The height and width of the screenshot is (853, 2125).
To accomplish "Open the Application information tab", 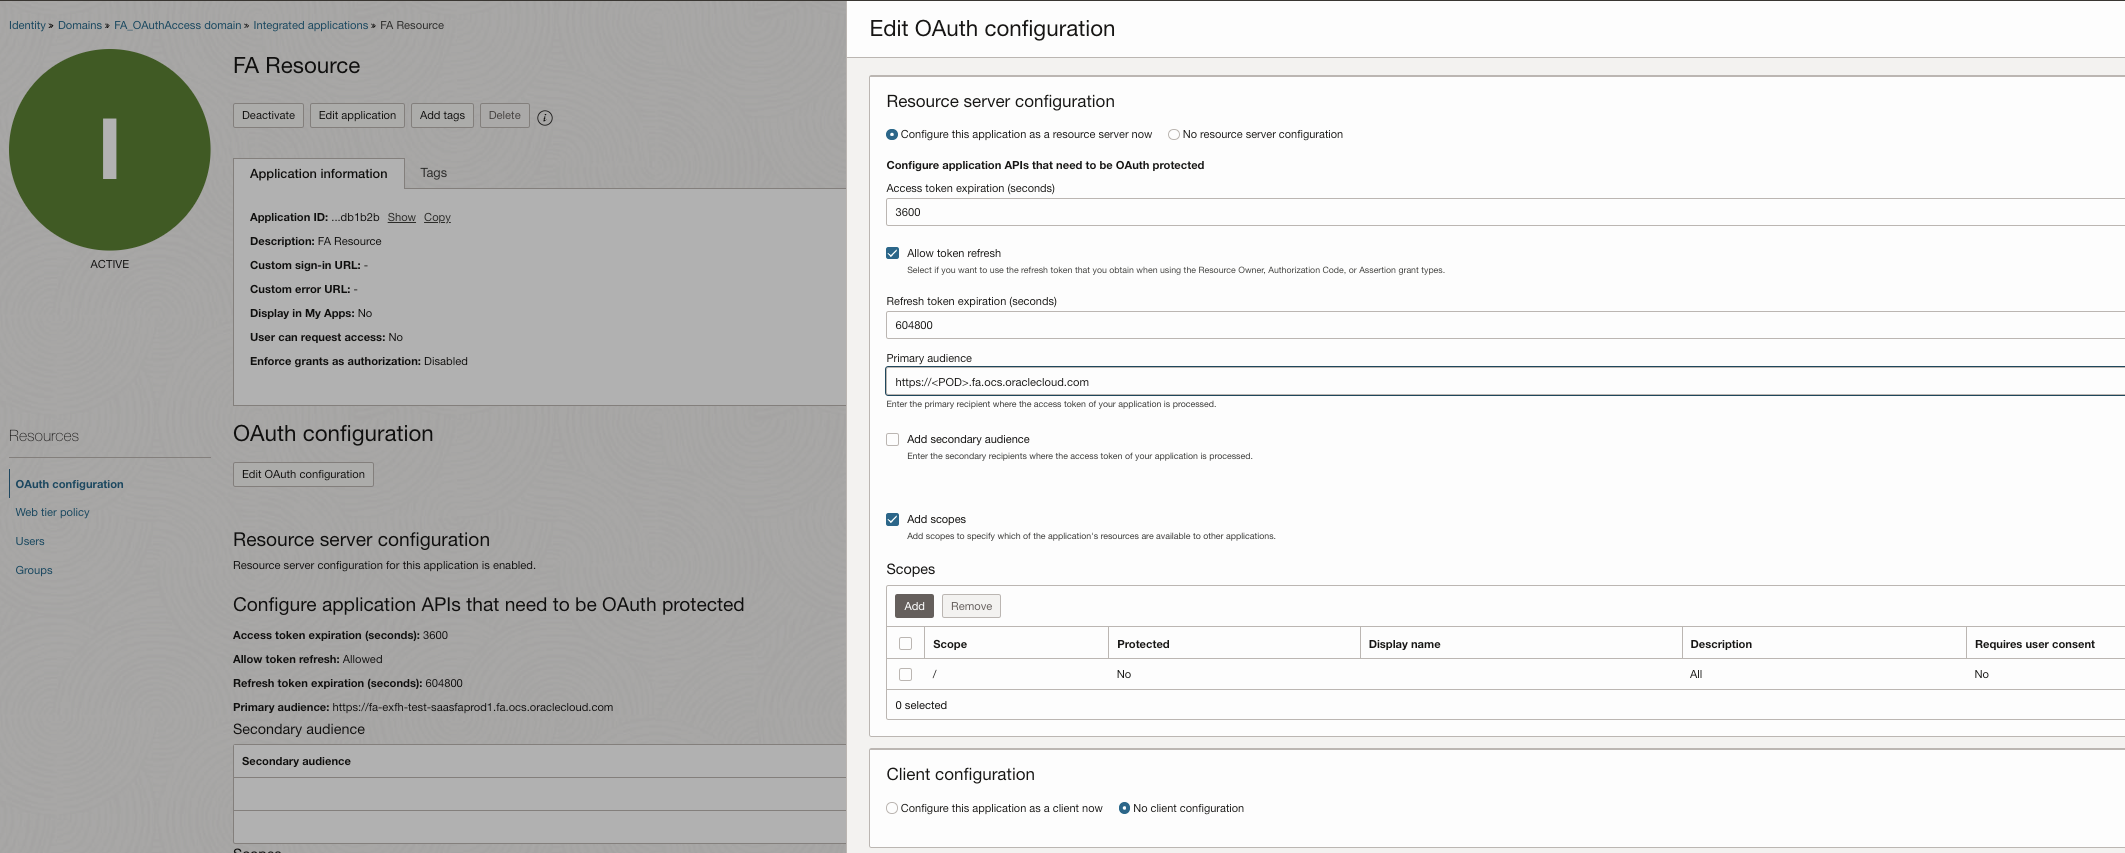I will click(x=318, y=174).
